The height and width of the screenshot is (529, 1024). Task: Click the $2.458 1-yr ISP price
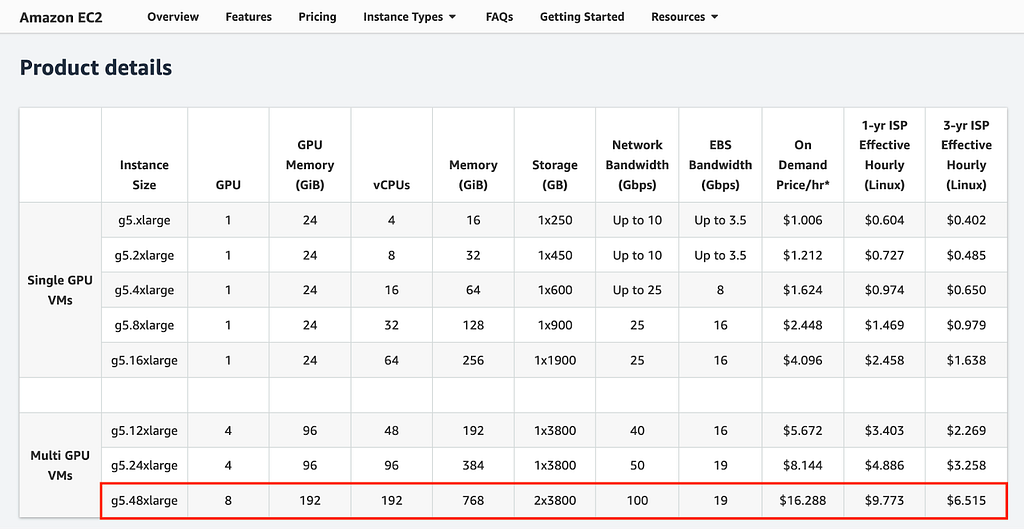[884, 360]
